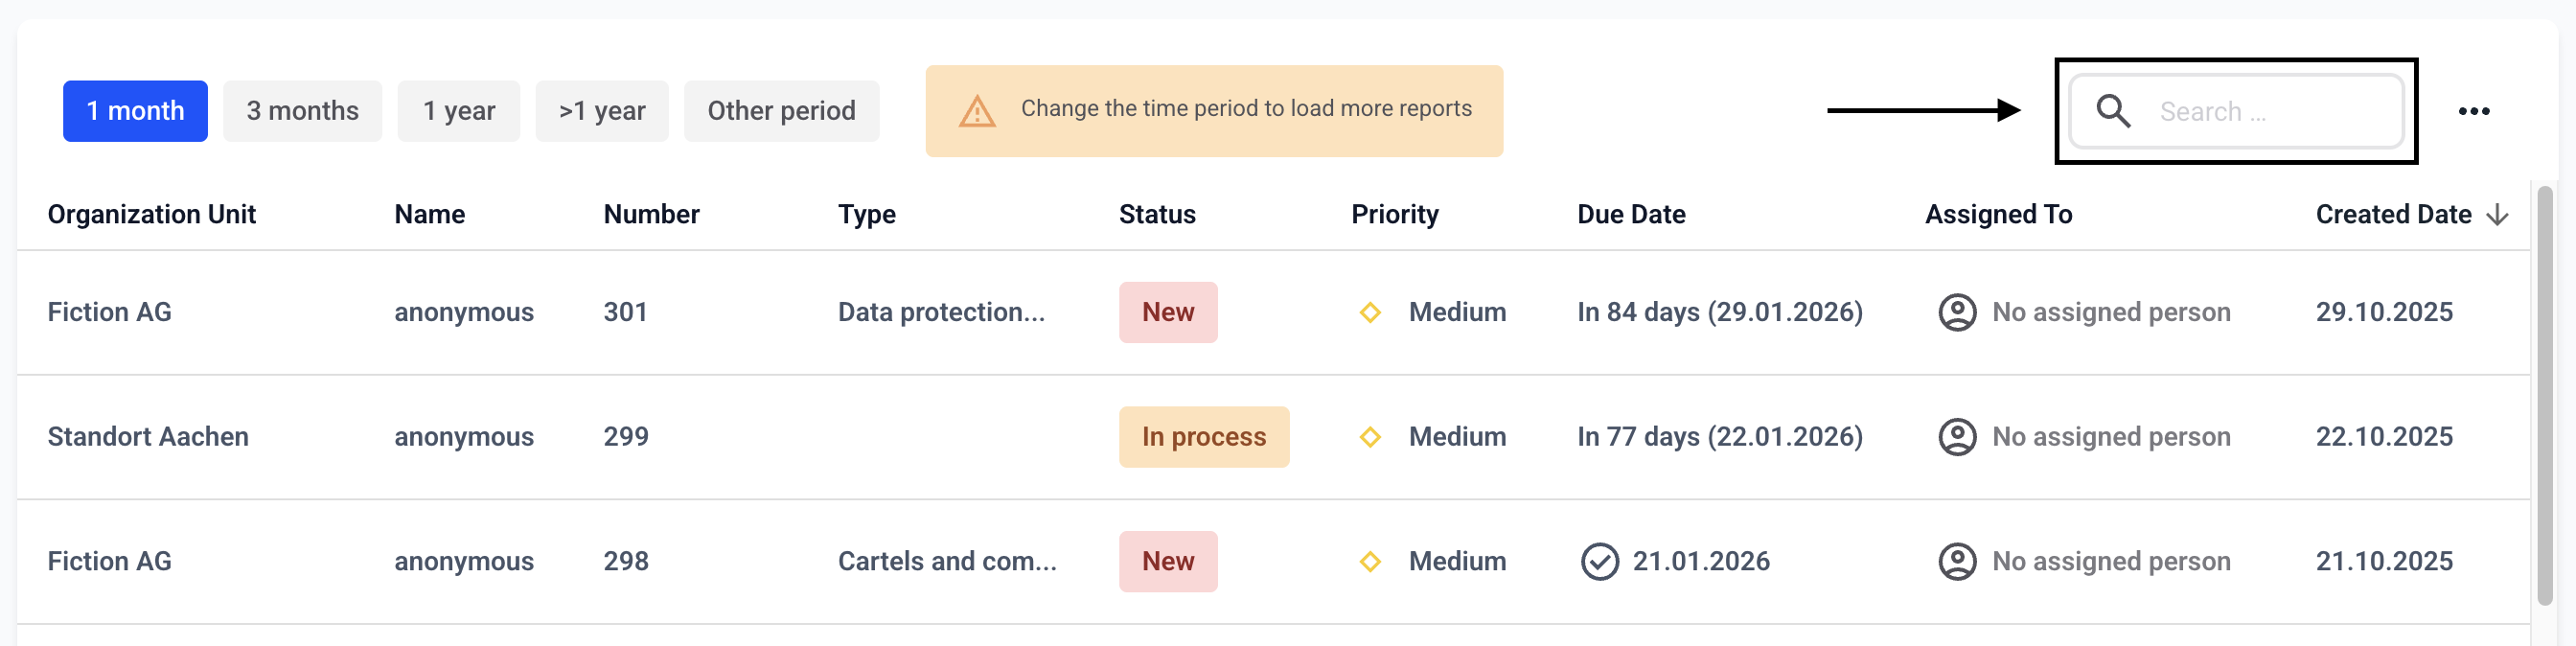This screenshot has width=2576, height=646.
Task: Click the priority diamond icon for report 301
Action: point(1369,312)
